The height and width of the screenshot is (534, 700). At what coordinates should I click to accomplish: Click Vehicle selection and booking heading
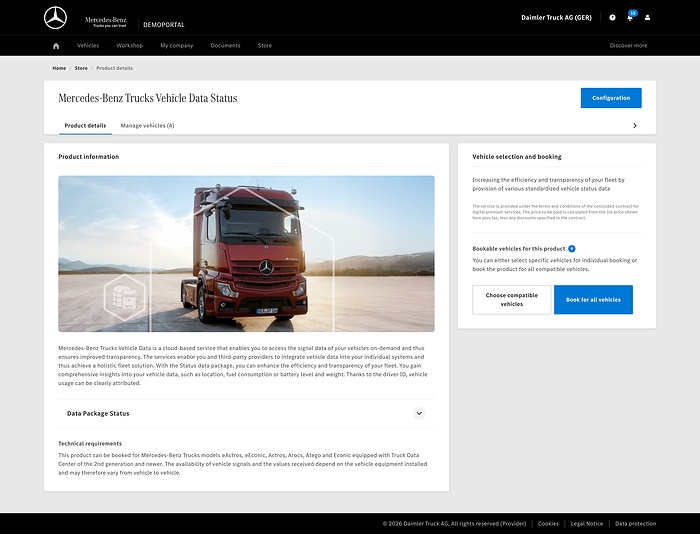[x=517, y=157]
